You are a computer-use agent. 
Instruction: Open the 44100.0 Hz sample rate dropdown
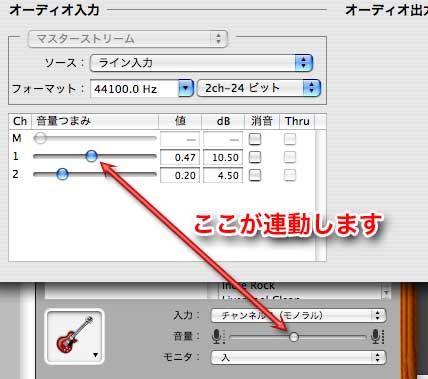coord(142,89)
